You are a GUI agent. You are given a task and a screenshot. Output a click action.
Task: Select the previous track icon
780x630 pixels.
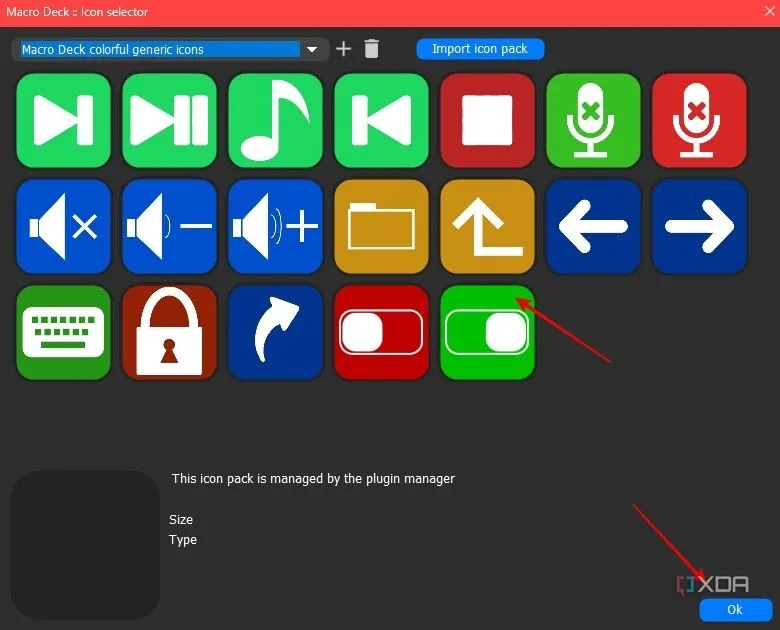381,120
